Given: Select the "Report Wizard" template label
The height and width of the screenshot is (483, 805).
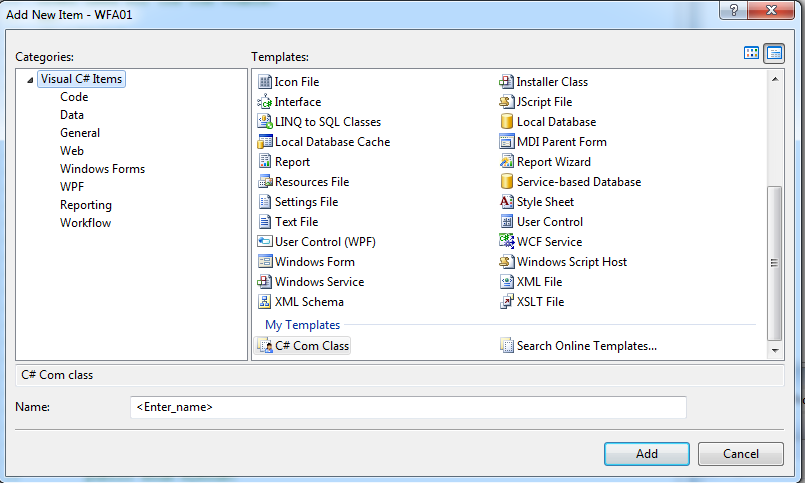Looking at the screenshot, I should (553, 162).
